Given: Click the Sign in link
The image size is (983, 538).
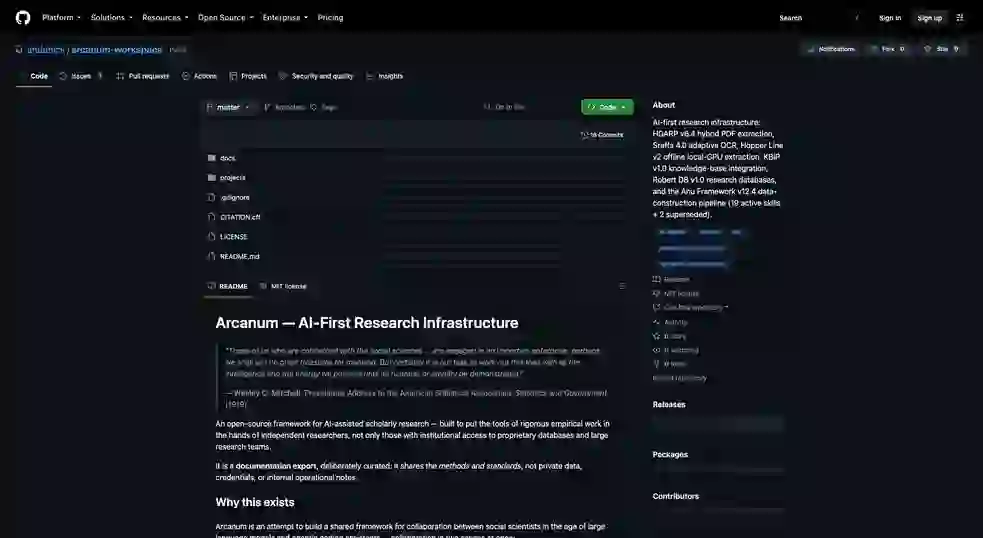Looking at the screenshot, I should click(x=890, y=18).
